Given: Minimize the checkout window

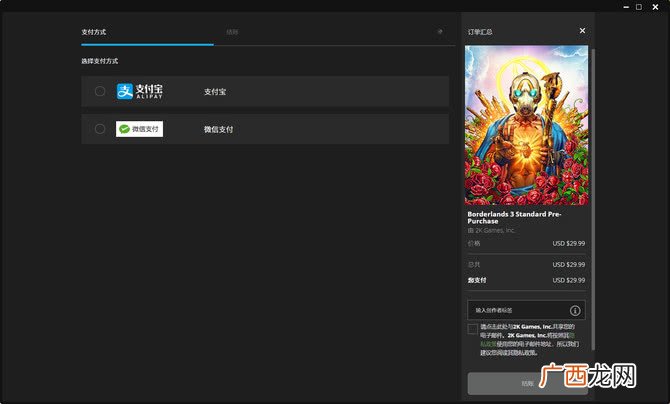Looking at the screenshot, I should [x=626, y=7].
